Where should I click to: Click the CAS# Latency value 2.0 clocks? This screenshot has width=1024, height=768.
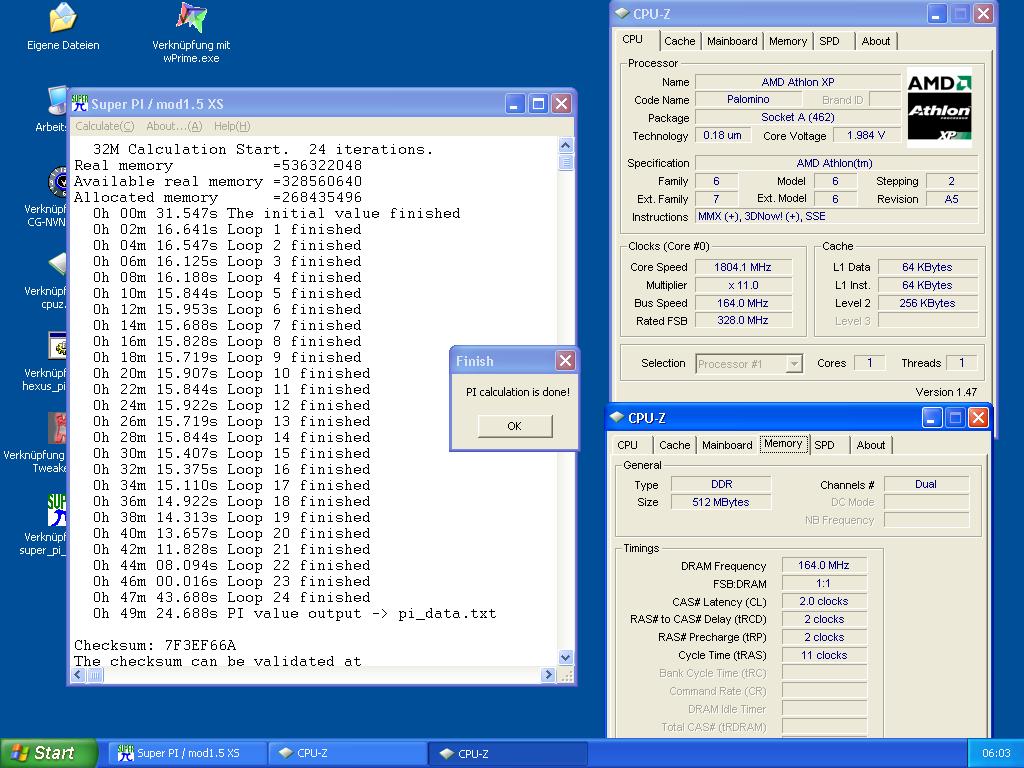pos(824,601)
